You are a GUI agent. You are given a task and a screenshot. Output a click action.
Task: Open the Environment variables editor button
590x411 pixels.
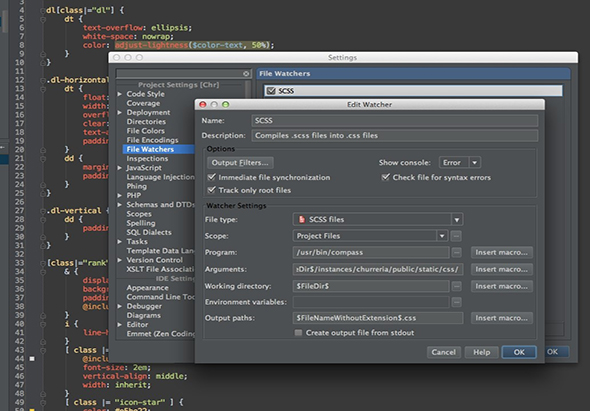click(x=456, y=302)
